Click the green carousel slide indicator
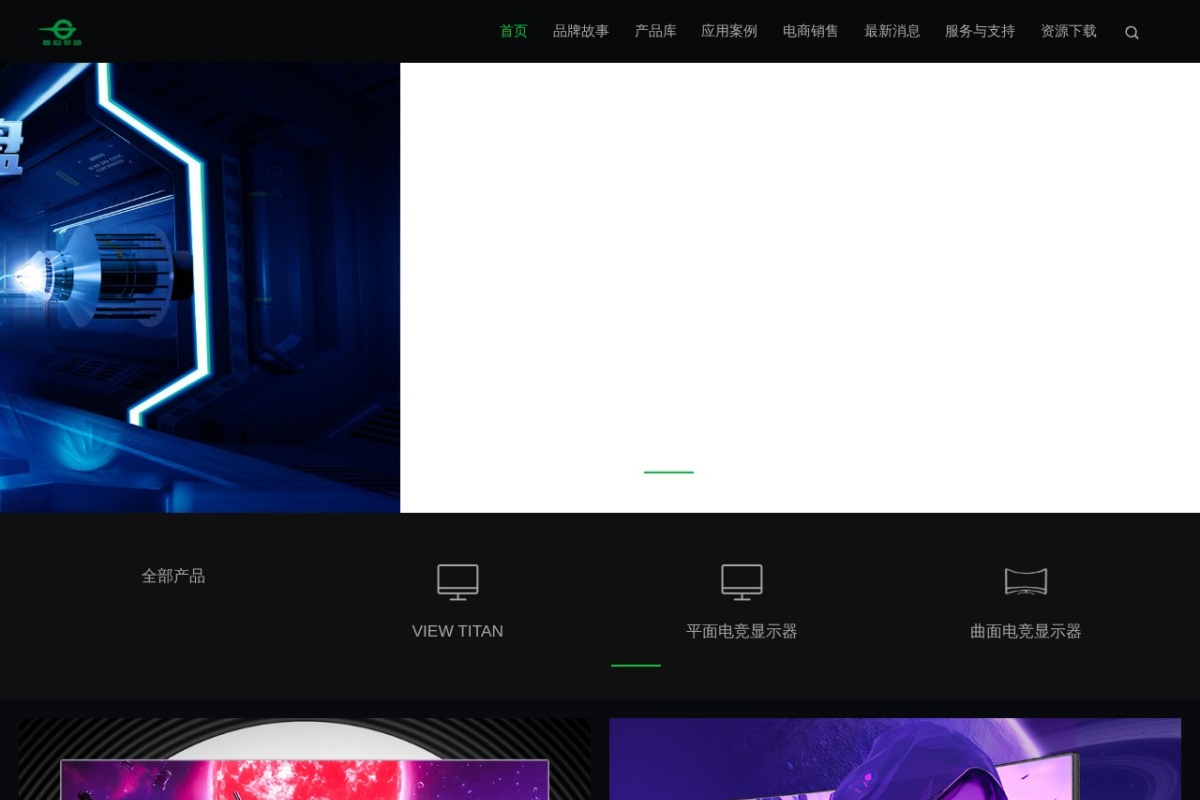Viewport: 1200px width, 800px height. [669, 472]
